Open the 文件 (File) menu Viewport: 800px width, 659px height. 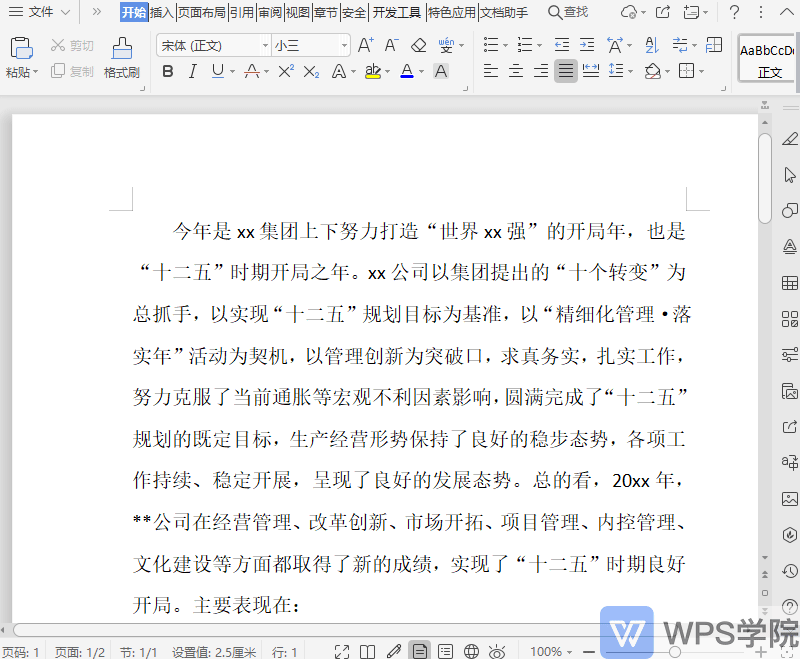pyautogui.click(x=40, y=12)
